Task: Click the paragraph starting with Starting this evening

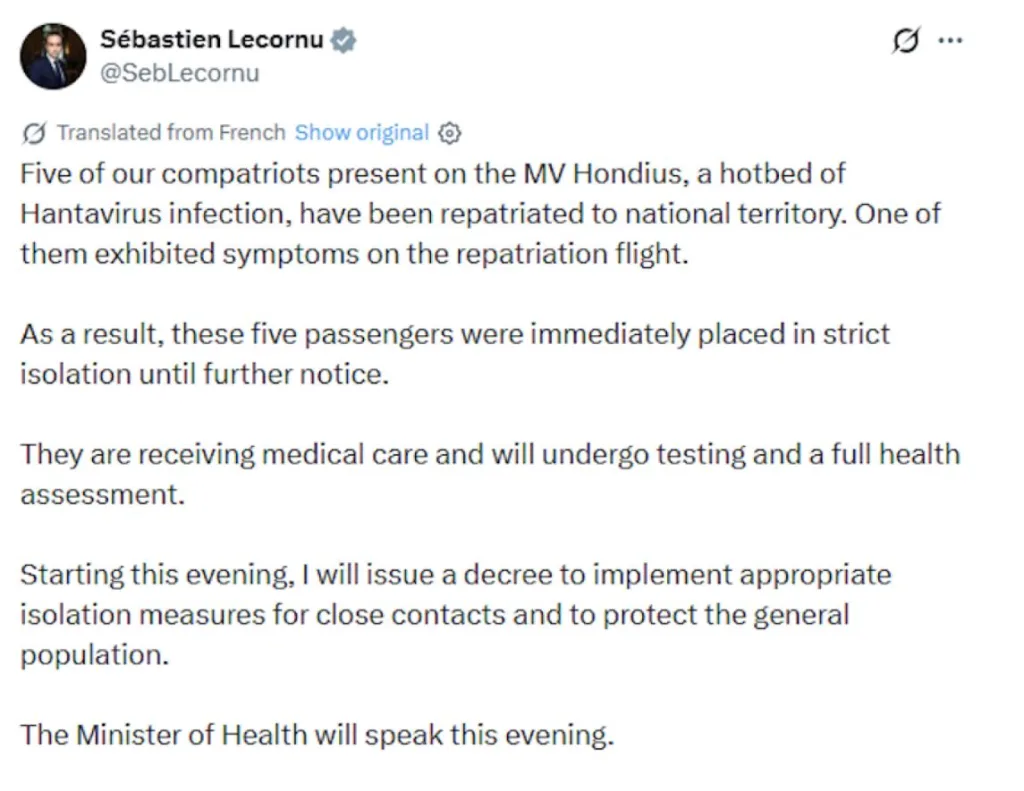Action: pos(455,615)
